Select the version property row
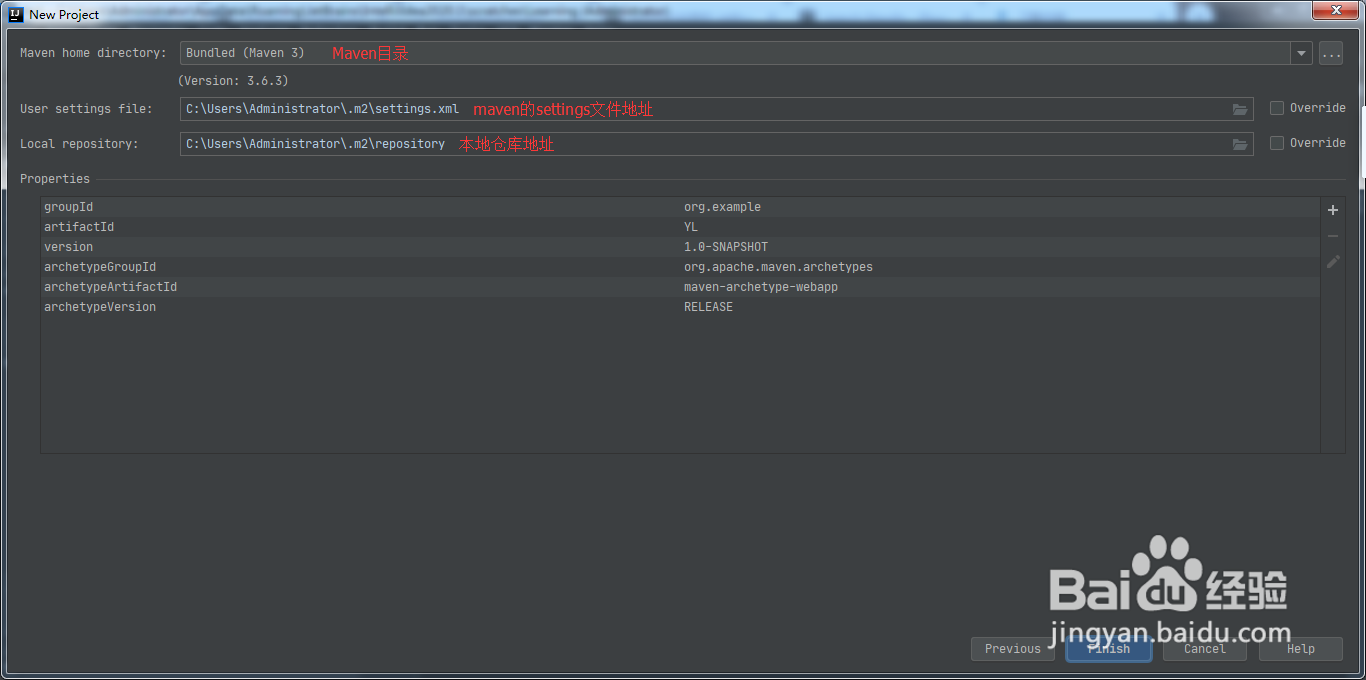Image resolution: width=1366 pixels, height=680 pixels. point(680,247)
